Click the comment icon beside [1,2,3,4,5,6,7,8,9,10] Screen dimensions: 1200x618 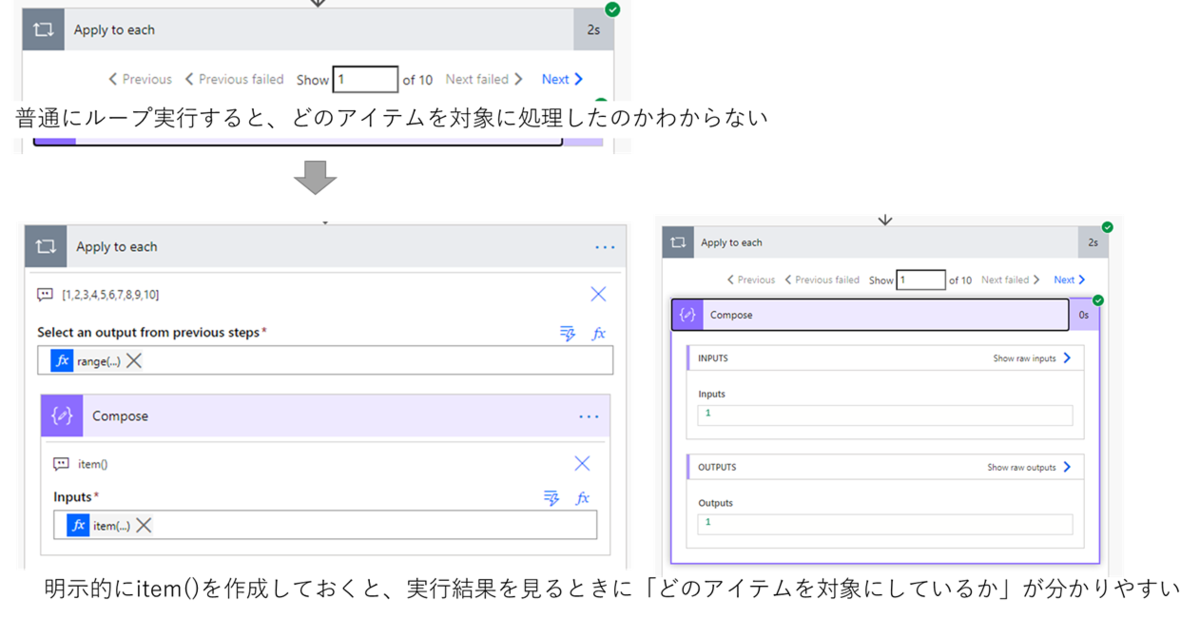pos(44,294)
